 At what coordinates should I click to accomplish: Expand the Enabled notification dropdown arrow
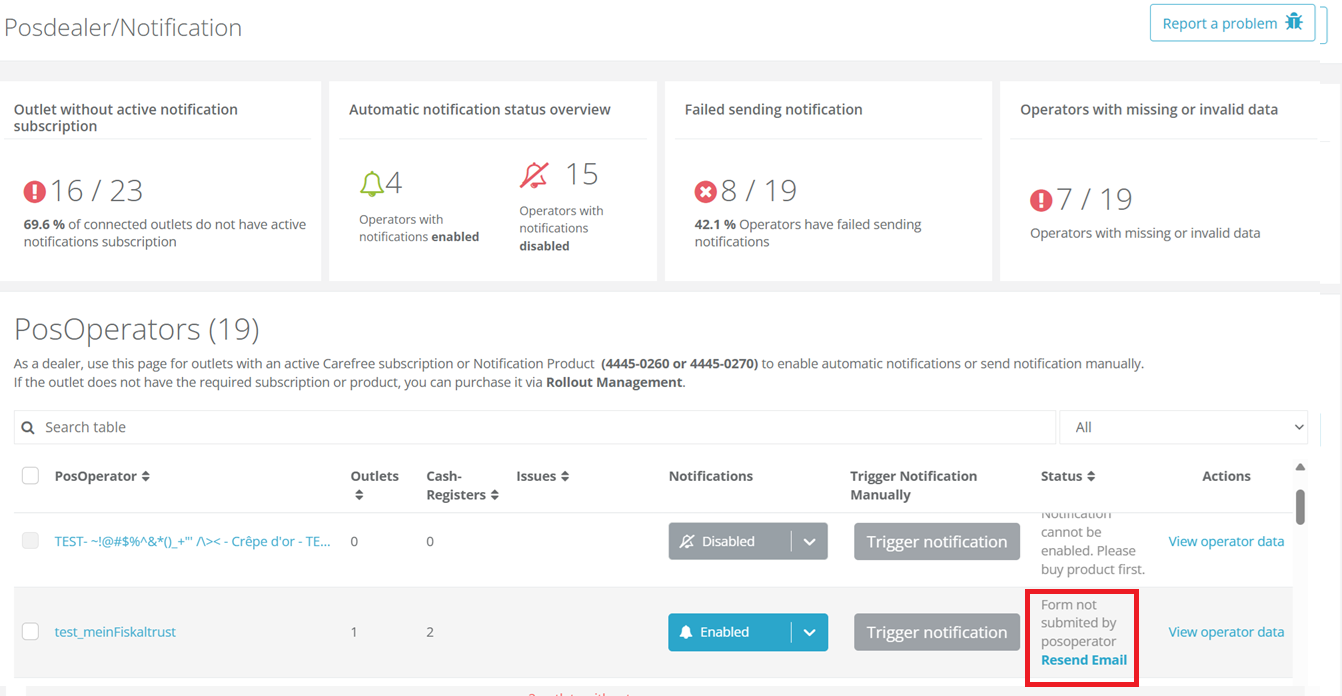click(x=809, y=632)
